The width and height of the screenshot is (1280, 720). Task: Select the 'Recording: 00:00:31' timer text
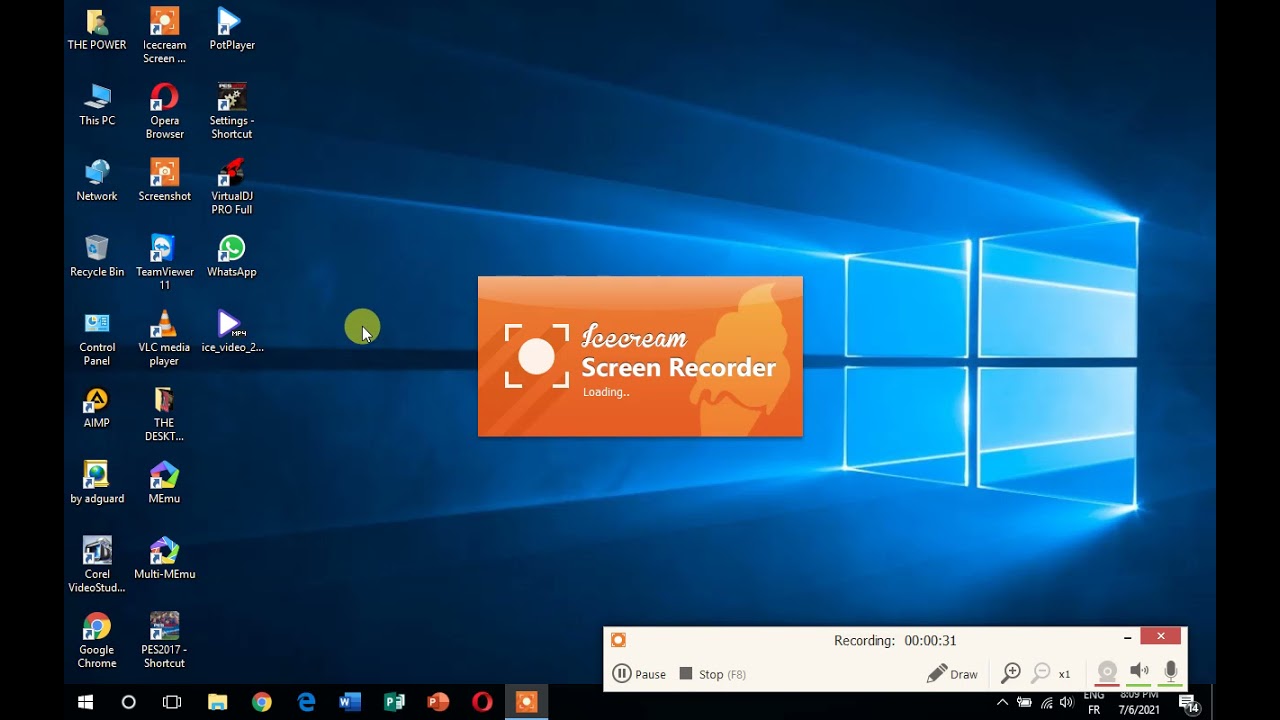(x=895, y=641)
